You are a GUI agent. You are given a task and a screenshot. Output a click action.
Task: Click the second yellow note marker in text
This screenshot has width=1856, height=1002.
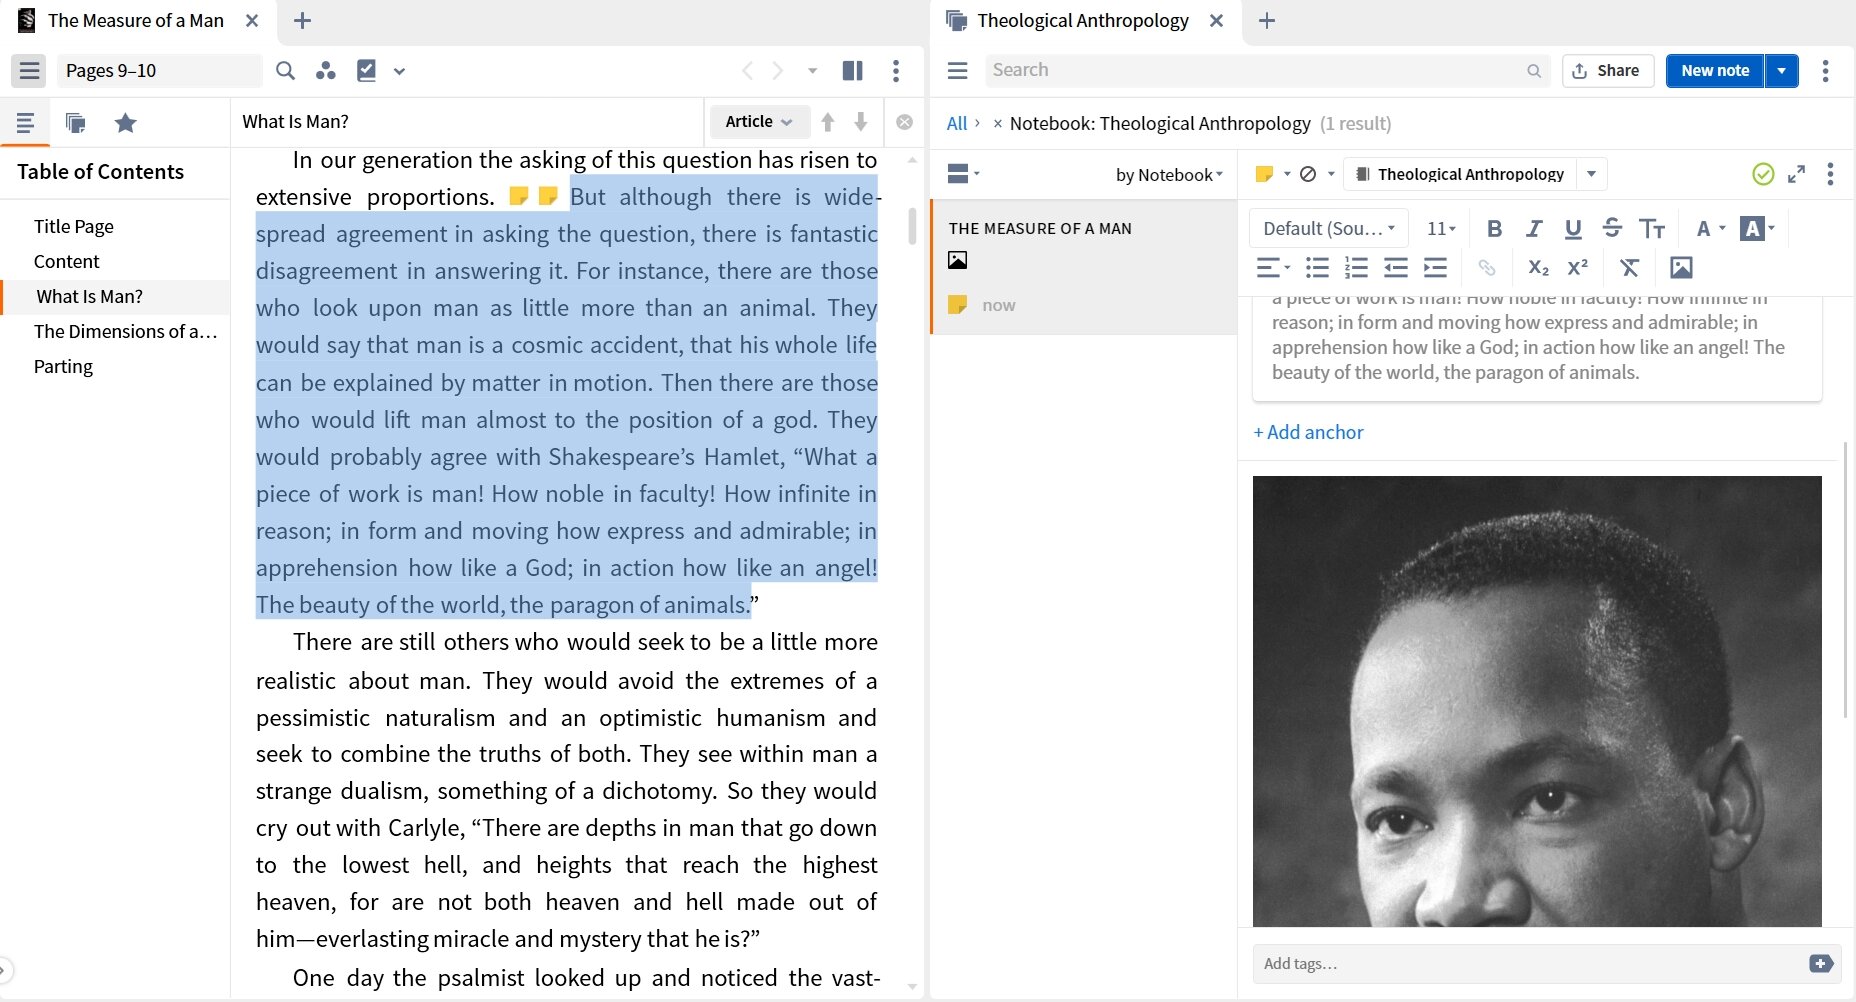coord(547,196)
